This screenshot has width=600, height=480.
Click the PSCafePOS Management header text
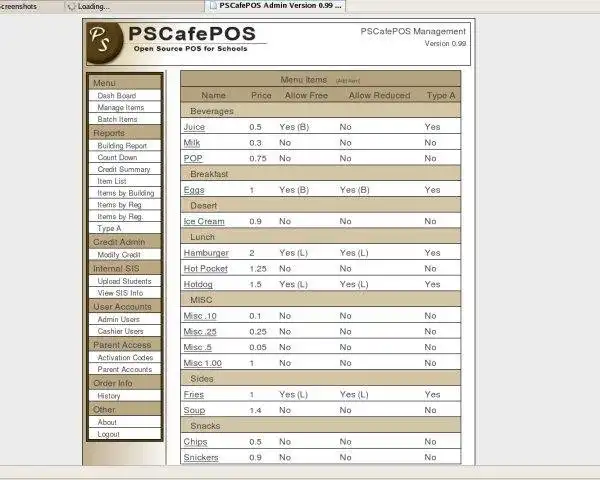[x=413, y=31]
